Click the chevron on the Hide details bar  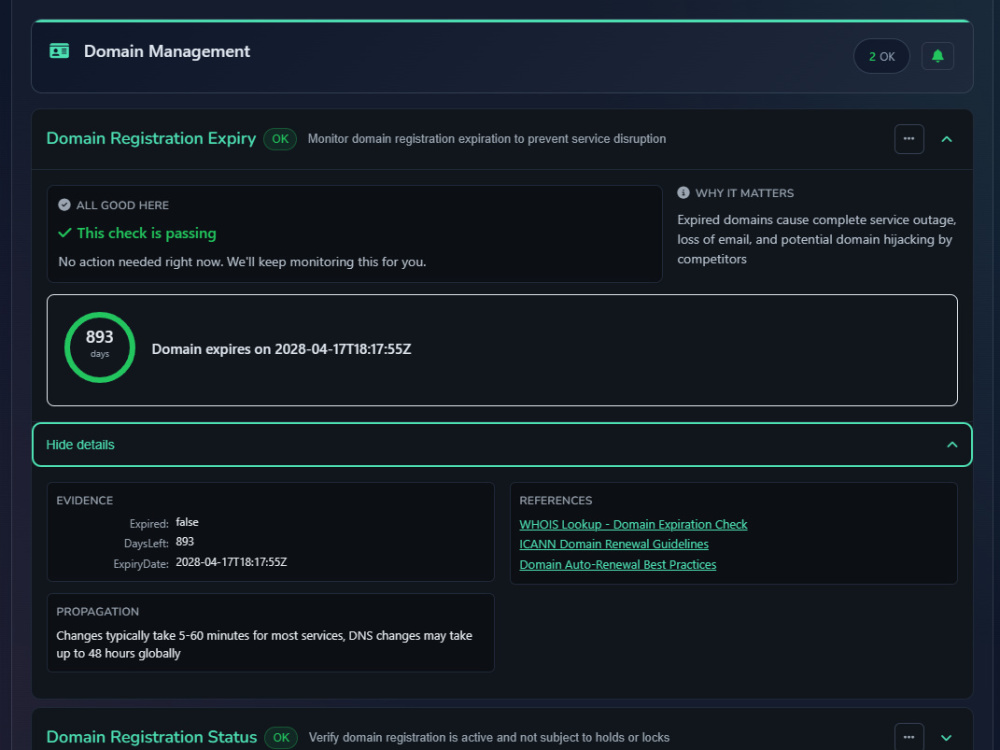click(x=952, y=445)
